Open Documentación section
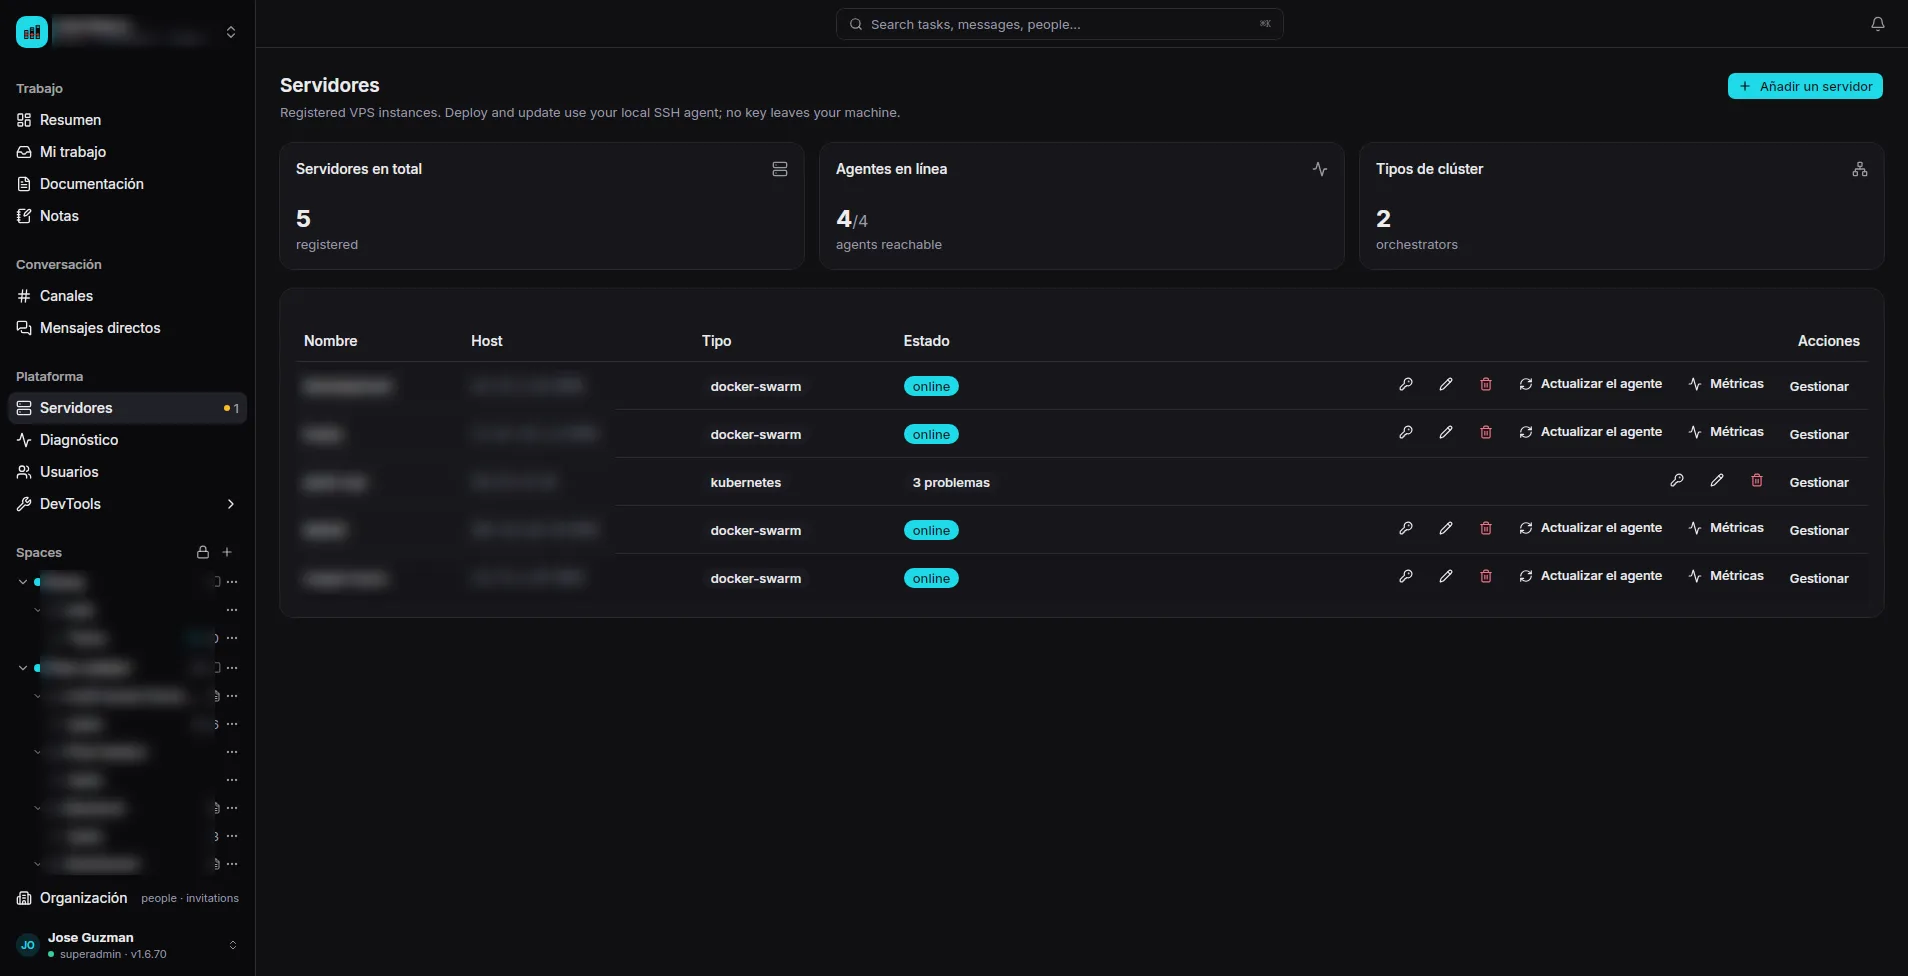The width and height of the screenshot is (1908, 976). click(127, 184)
